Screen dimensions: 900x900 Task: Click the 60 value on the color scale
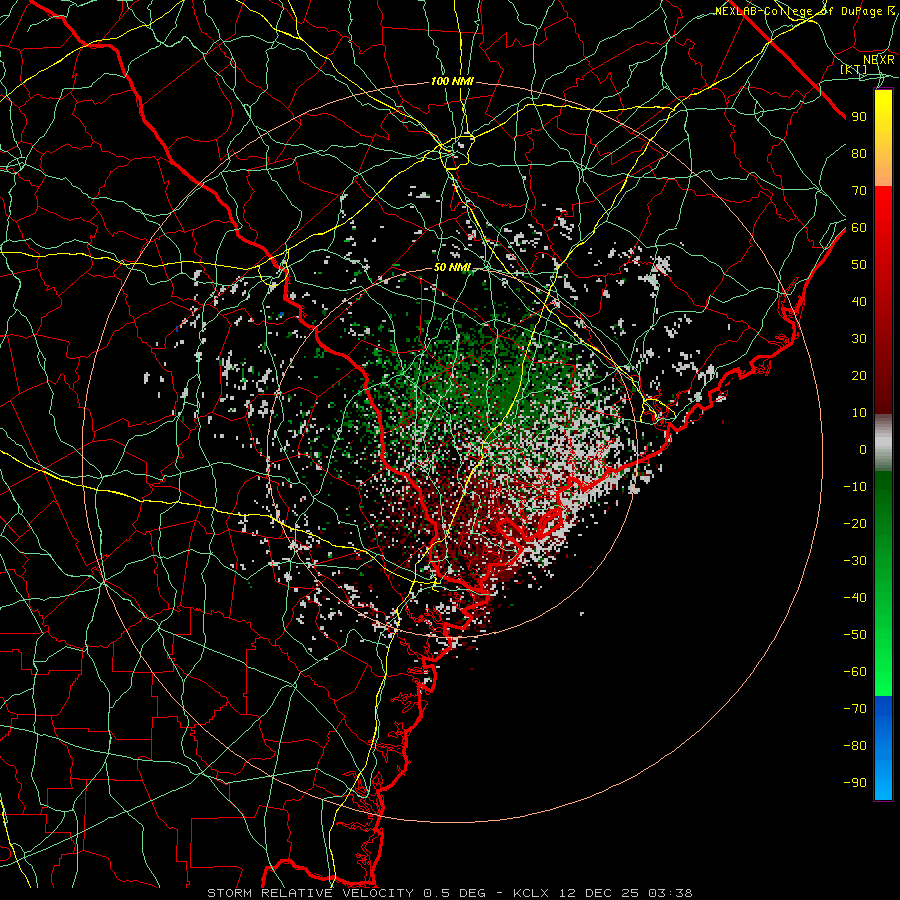(x=859, y=227)
